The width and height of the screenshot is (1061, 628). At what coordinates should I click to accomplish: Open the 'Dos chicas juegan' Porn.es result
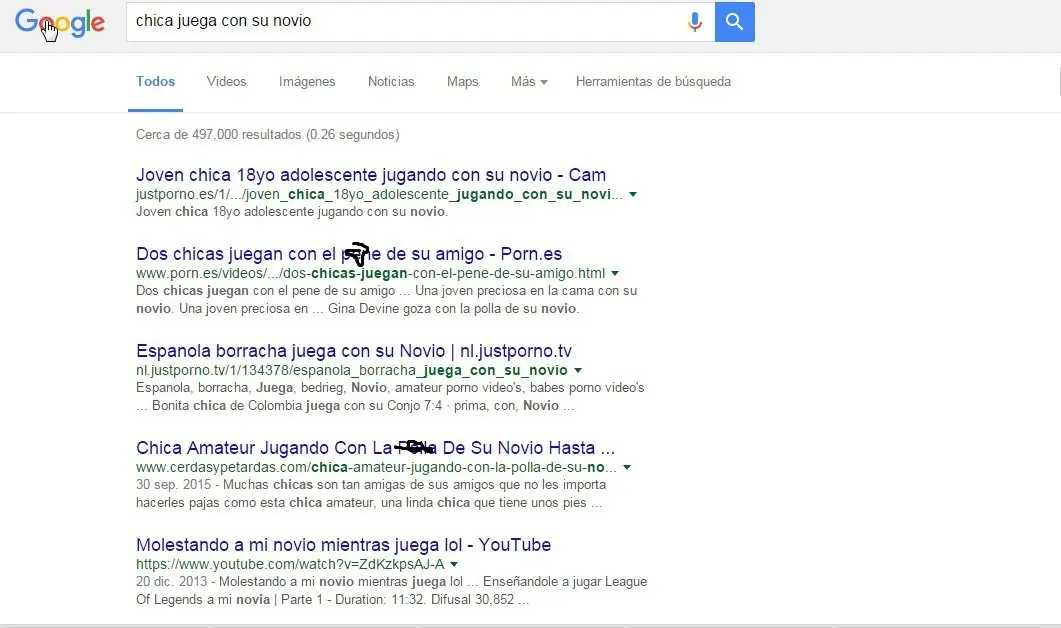pos(349,254)
